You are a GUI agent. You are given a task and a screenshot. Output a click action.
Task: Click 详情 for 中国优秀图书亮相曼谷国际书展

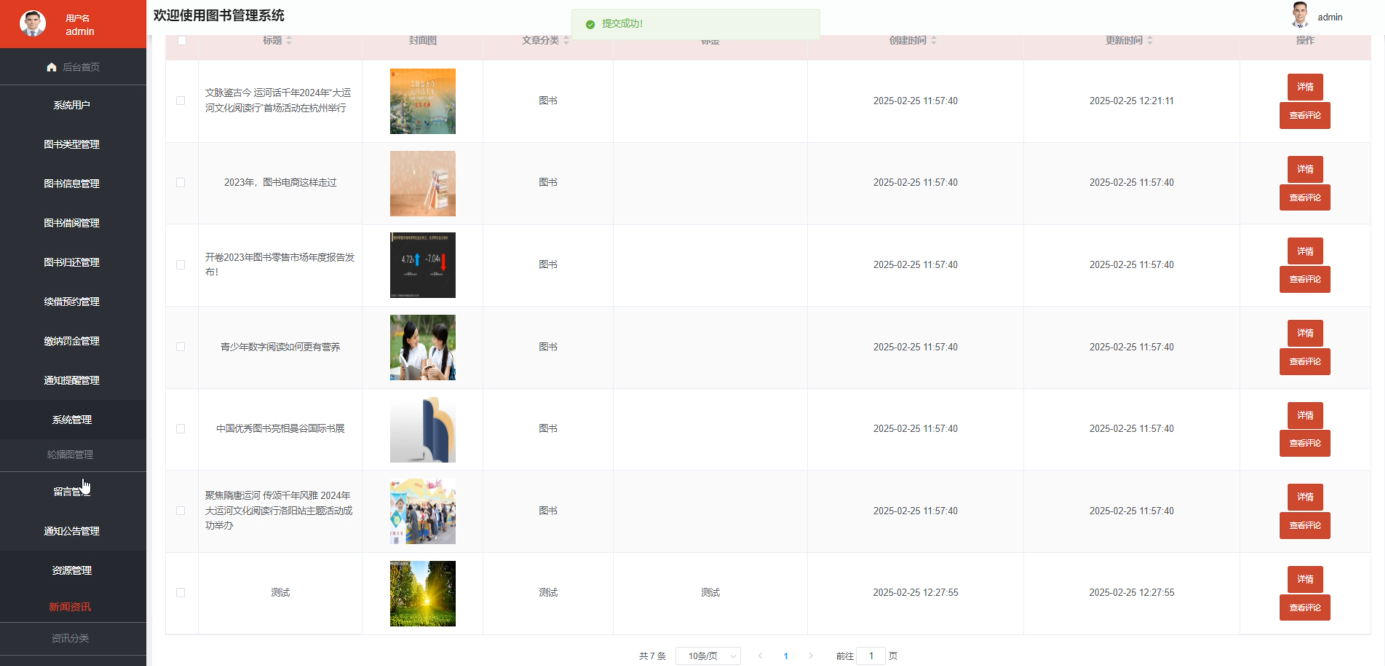(1305, 415)
